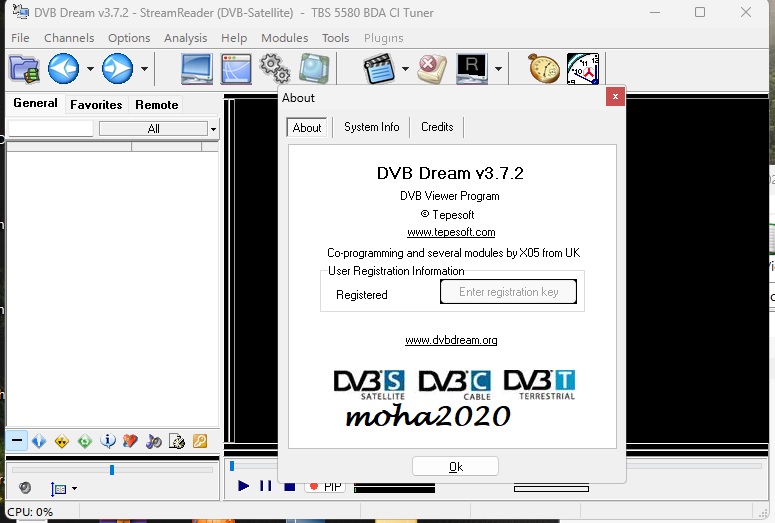Open the Options menu
This screenshot has height=523, width=775.
point(129,38)
